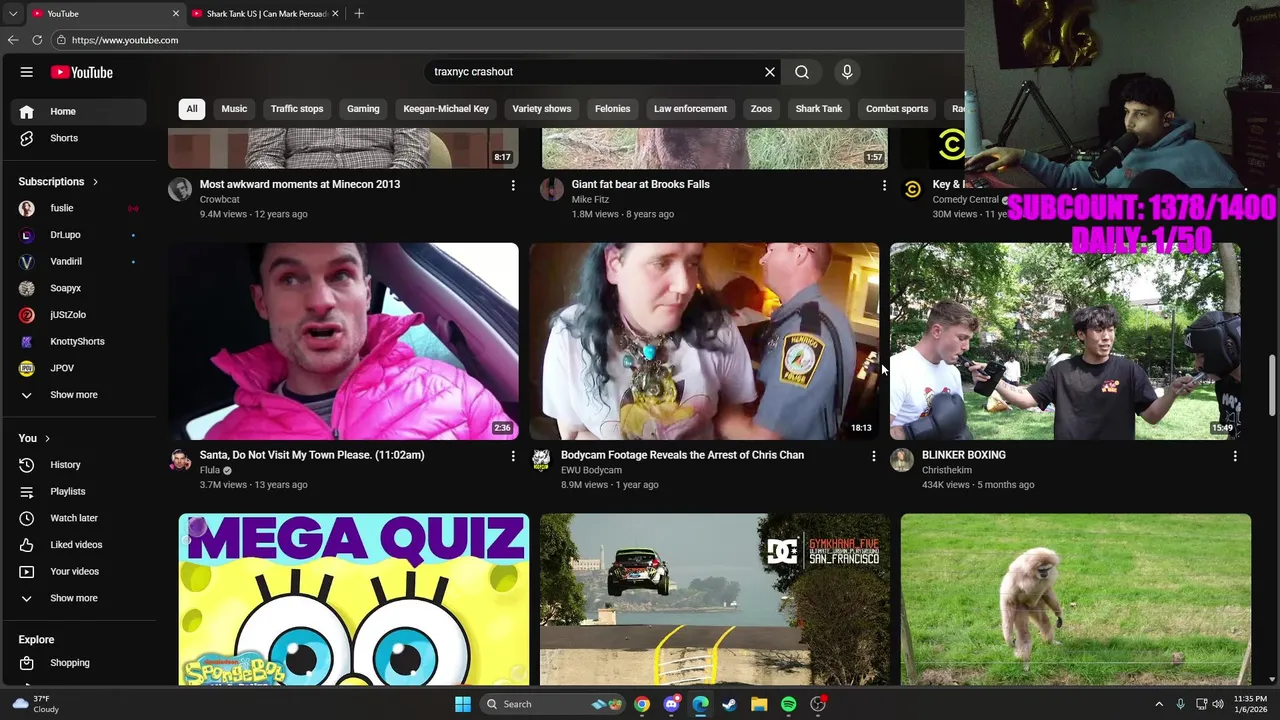This screenshot has height=720, width=1280.
Task: Select the Law enforcement filter chip
Action: tap(690, 109)
